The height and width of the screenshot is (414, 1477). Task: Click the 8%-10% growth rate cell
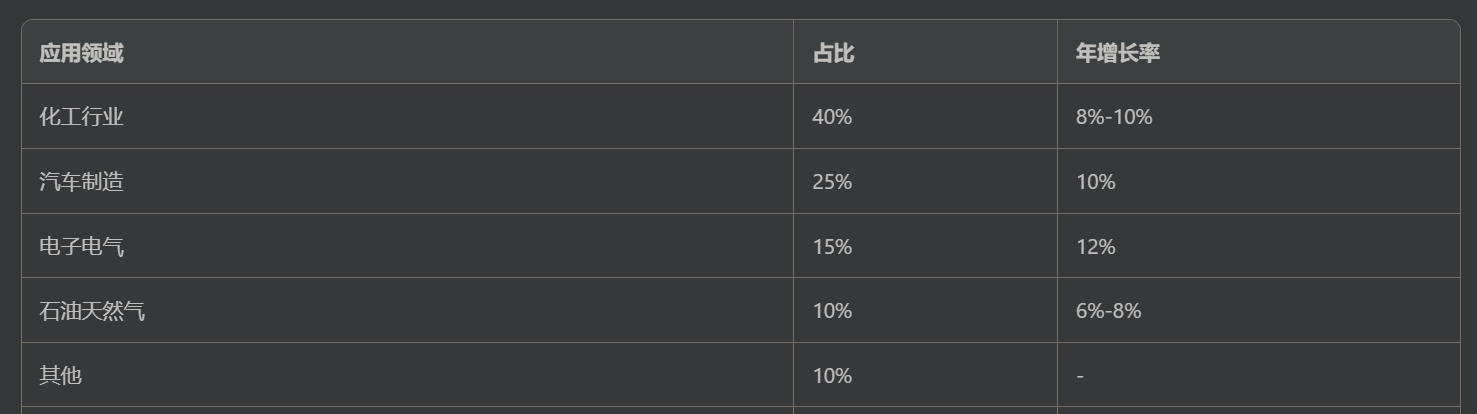point(1259,117)
